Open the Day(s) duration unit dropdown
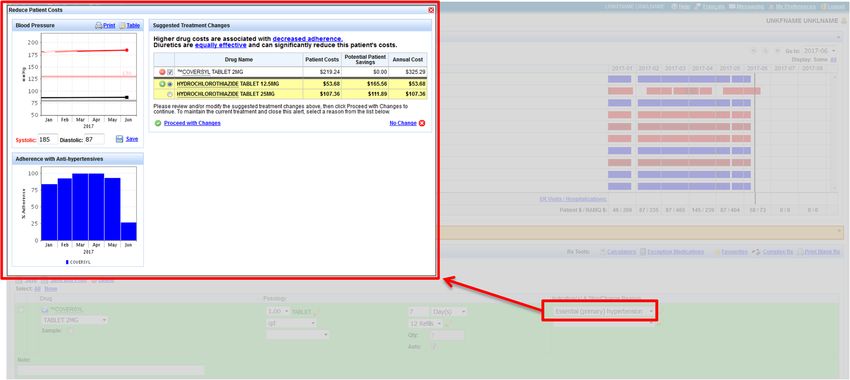The height and width of the screenshot is (380, 850). point(448,312)
